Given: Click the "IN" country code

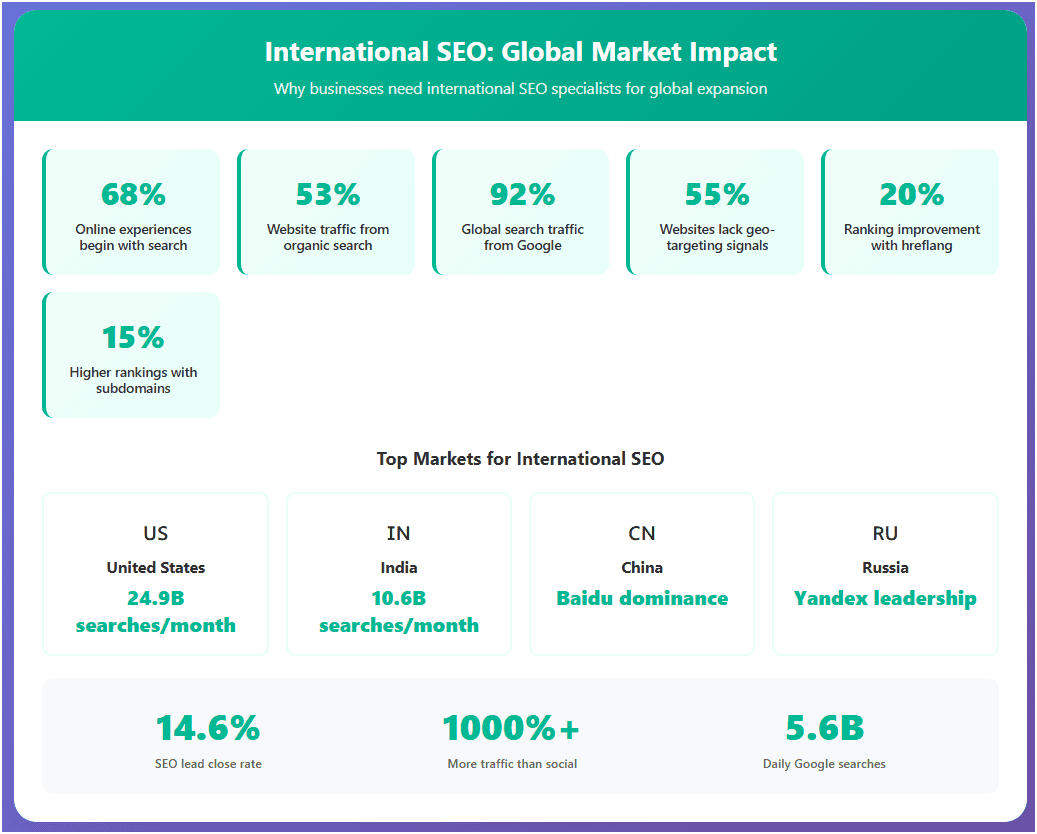Looking at the screenshot, I should (398, 533).
